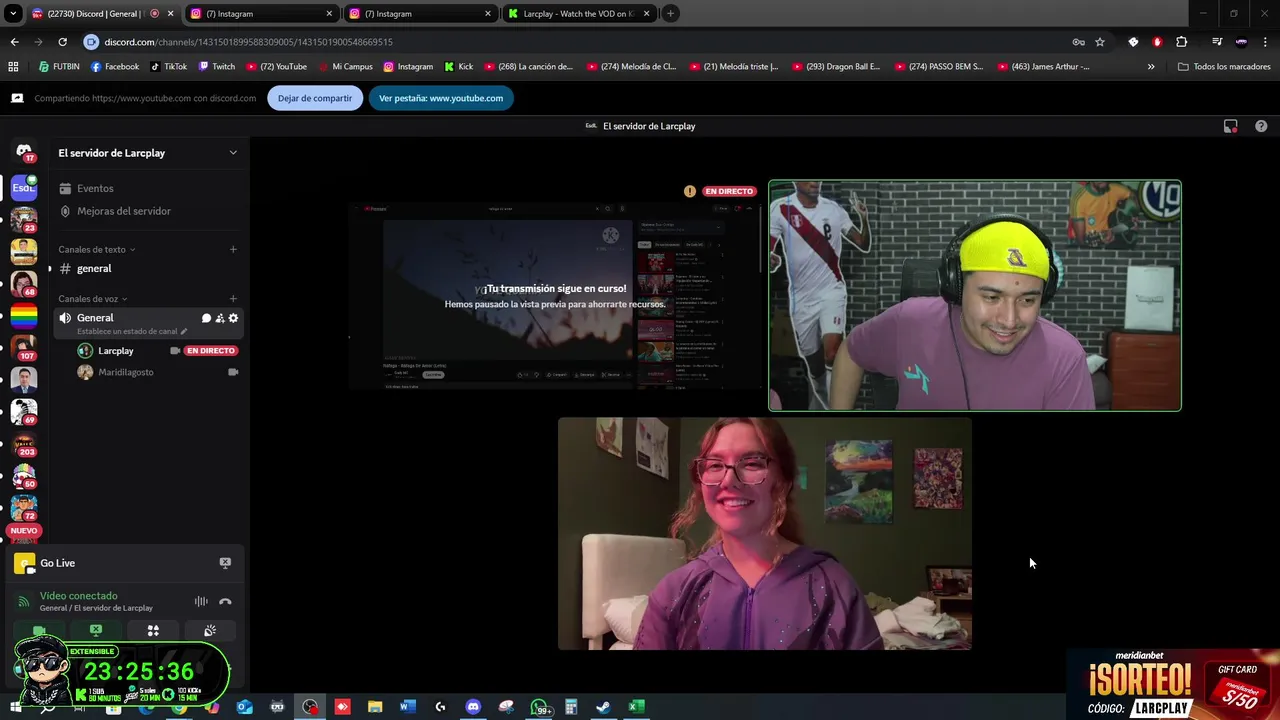Open Discord inbox icon in title bar
This screenshot has width=1280, height=720.
pos(1231,126)
